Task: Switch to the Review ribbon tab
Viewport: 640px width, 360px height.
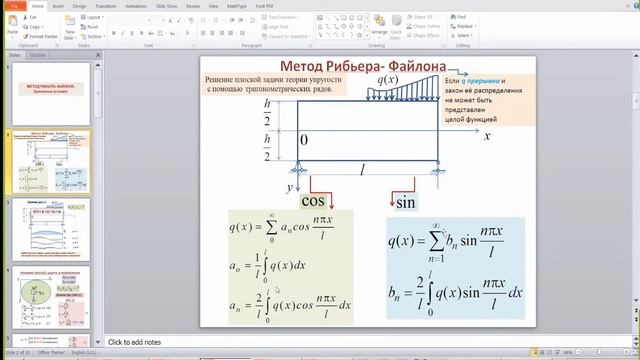Action: (193, 6)
